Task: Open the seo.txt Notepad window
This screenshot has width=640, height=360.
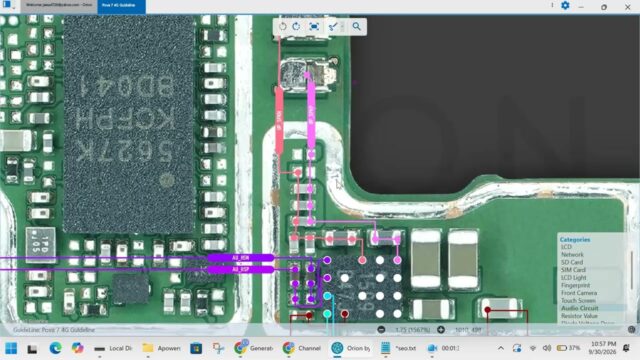Action: pos(398,348)
